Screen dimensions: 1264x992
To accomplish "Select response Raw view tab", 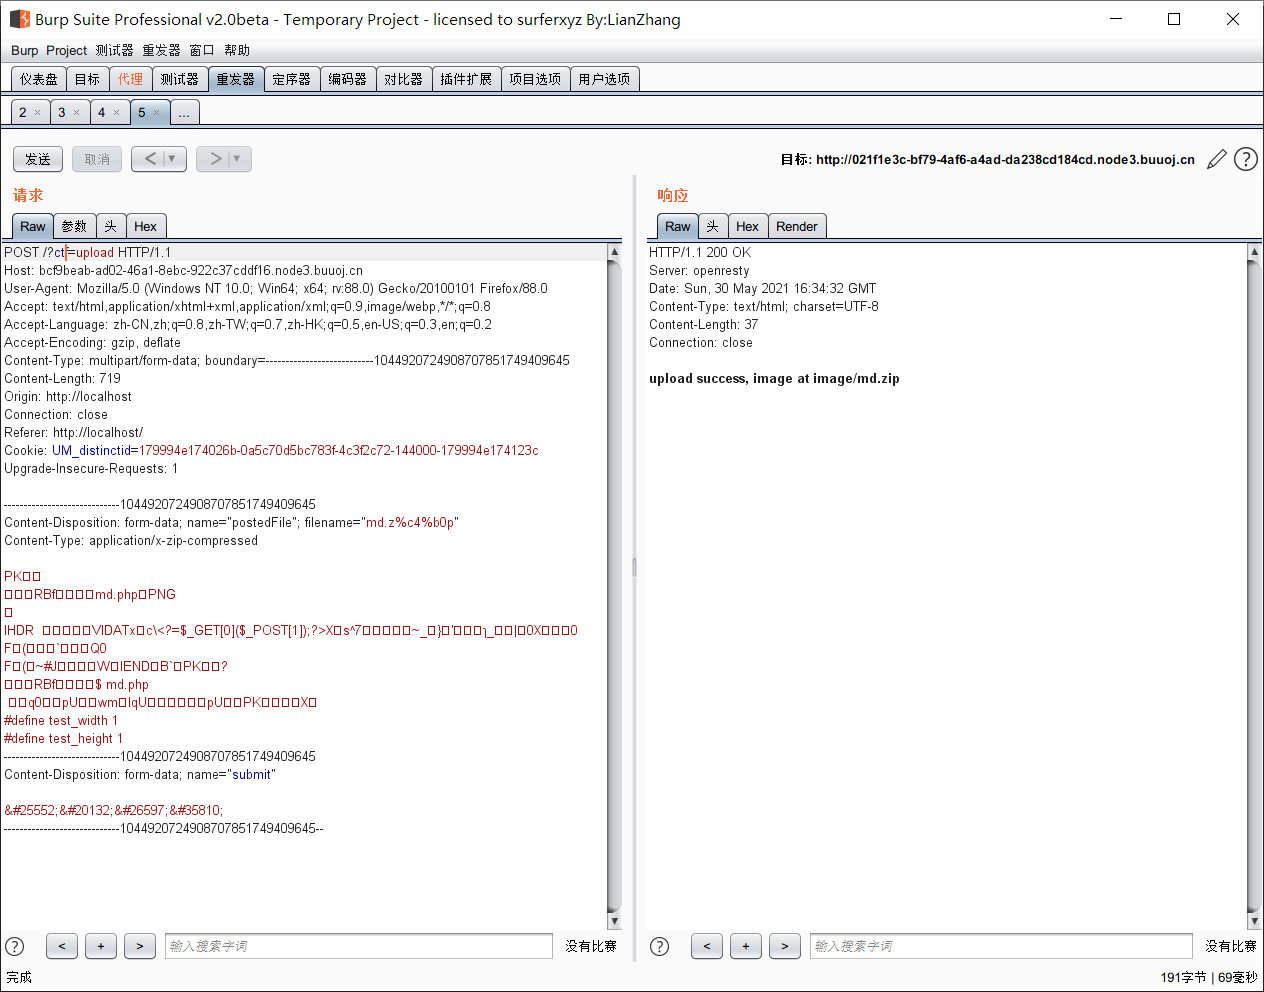I will (678, 227).
